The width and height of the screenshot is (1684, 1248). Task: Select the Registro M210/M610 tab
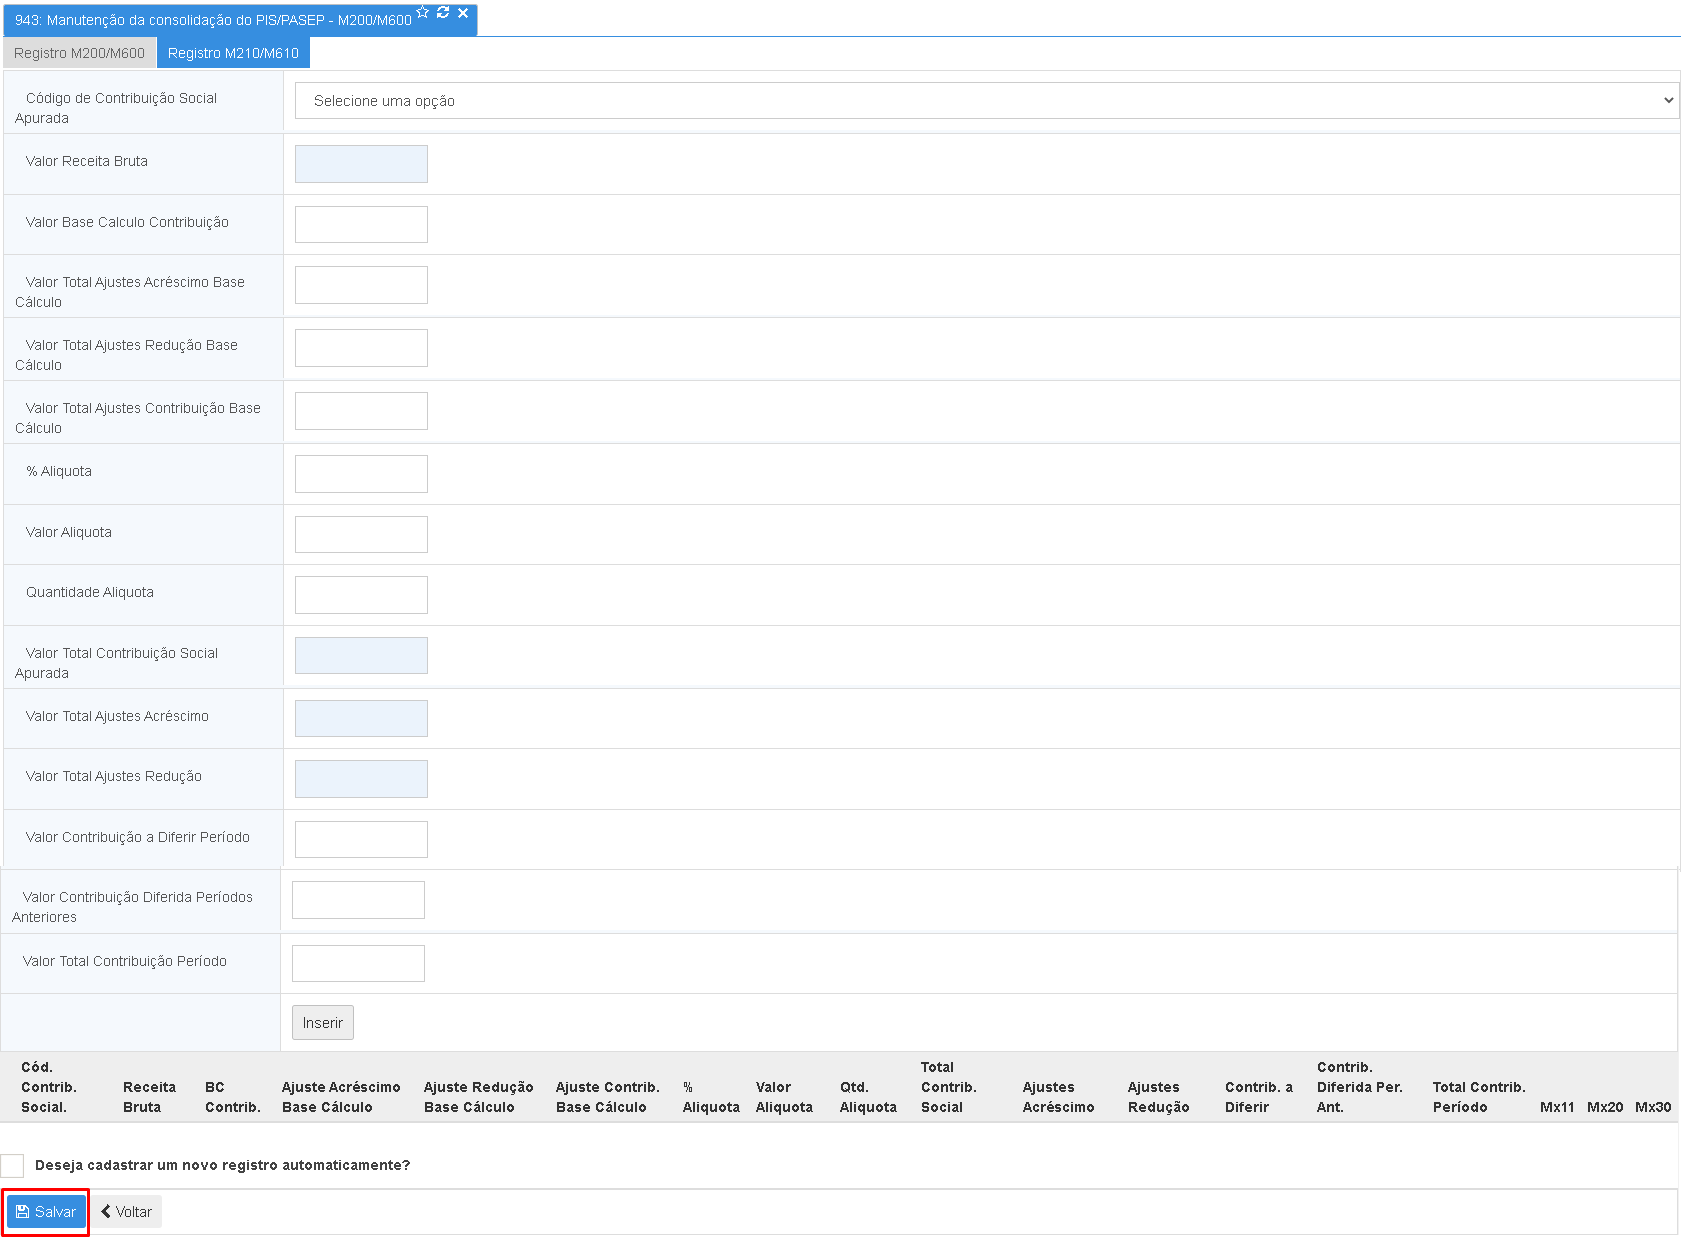(233, 53)
